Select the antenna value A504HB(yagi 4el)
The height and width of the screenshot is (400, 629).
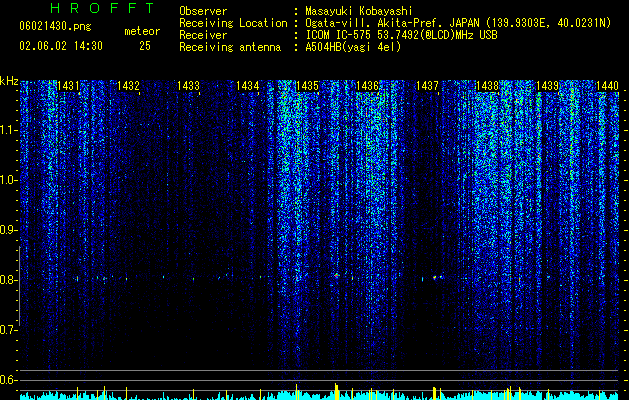tap(353, 47)
